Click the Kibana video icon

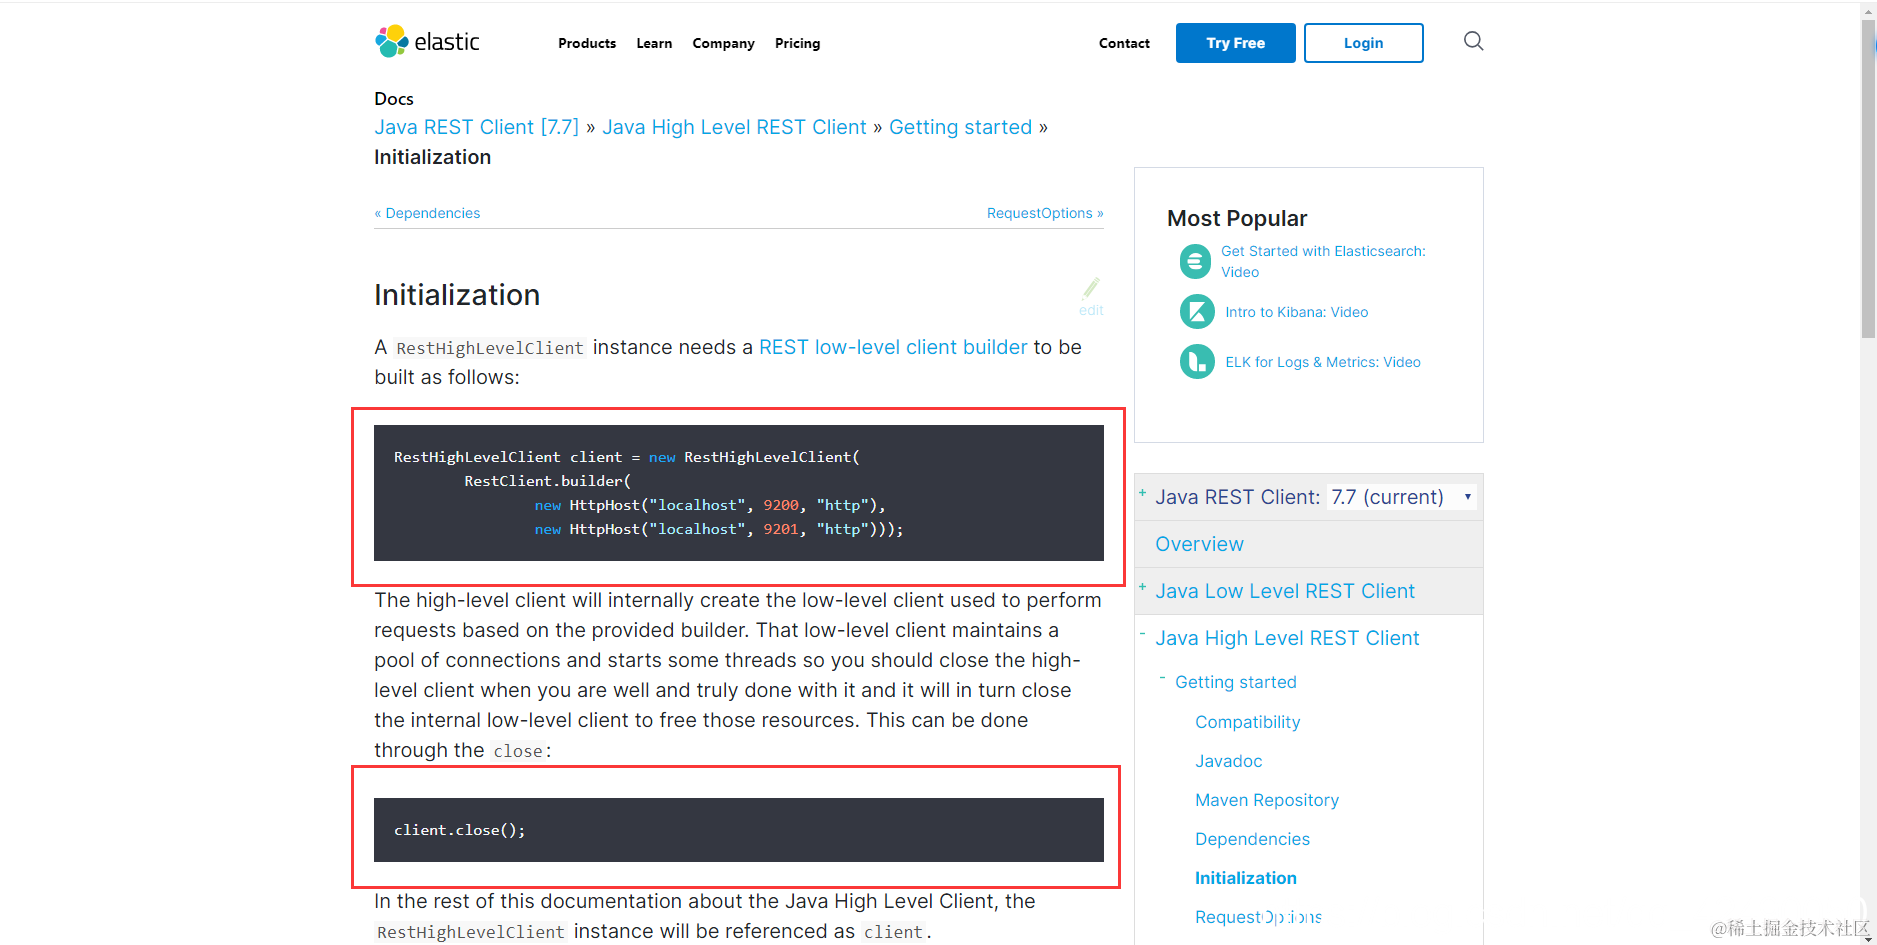point(1197,312)
